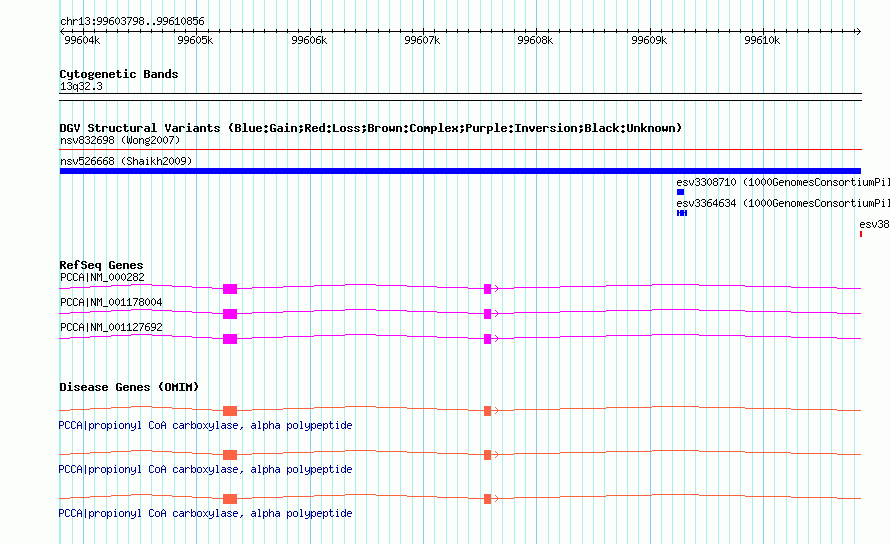Click the chr13:99603798..99610856 coordinate label

click(132, 22)
